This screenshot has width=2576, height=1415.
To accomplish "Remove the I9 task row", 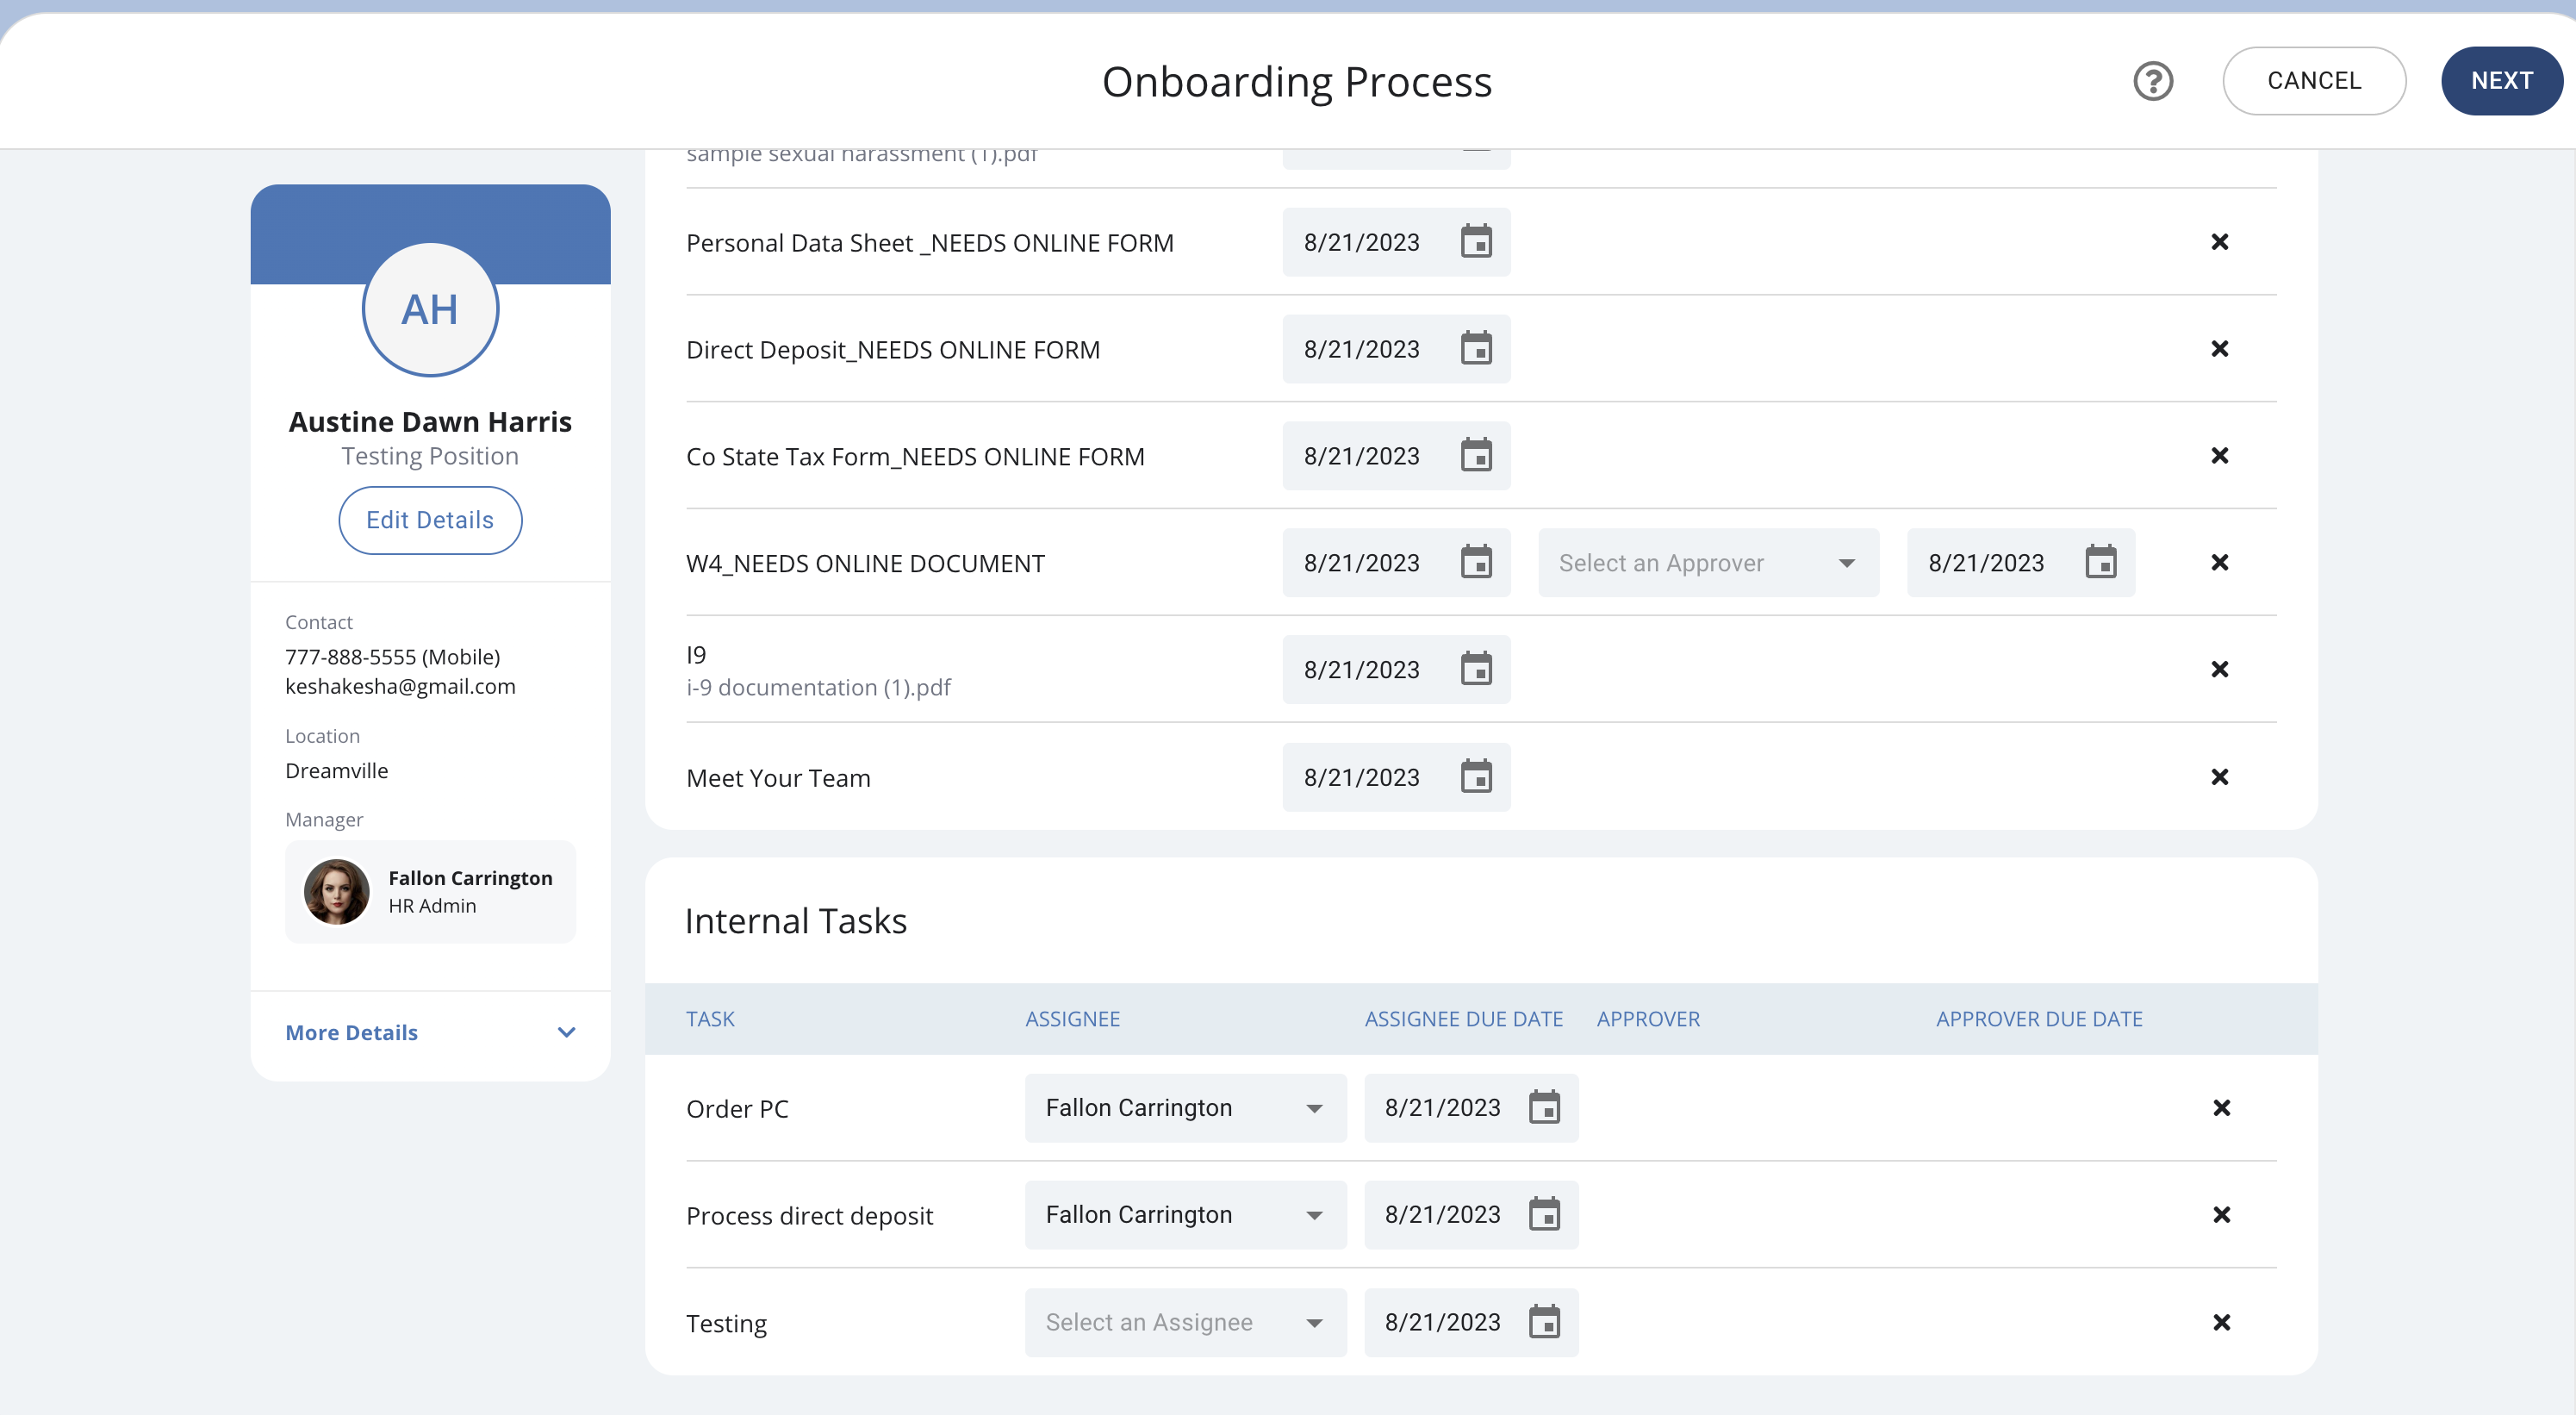I will [x=2220, y=669].
